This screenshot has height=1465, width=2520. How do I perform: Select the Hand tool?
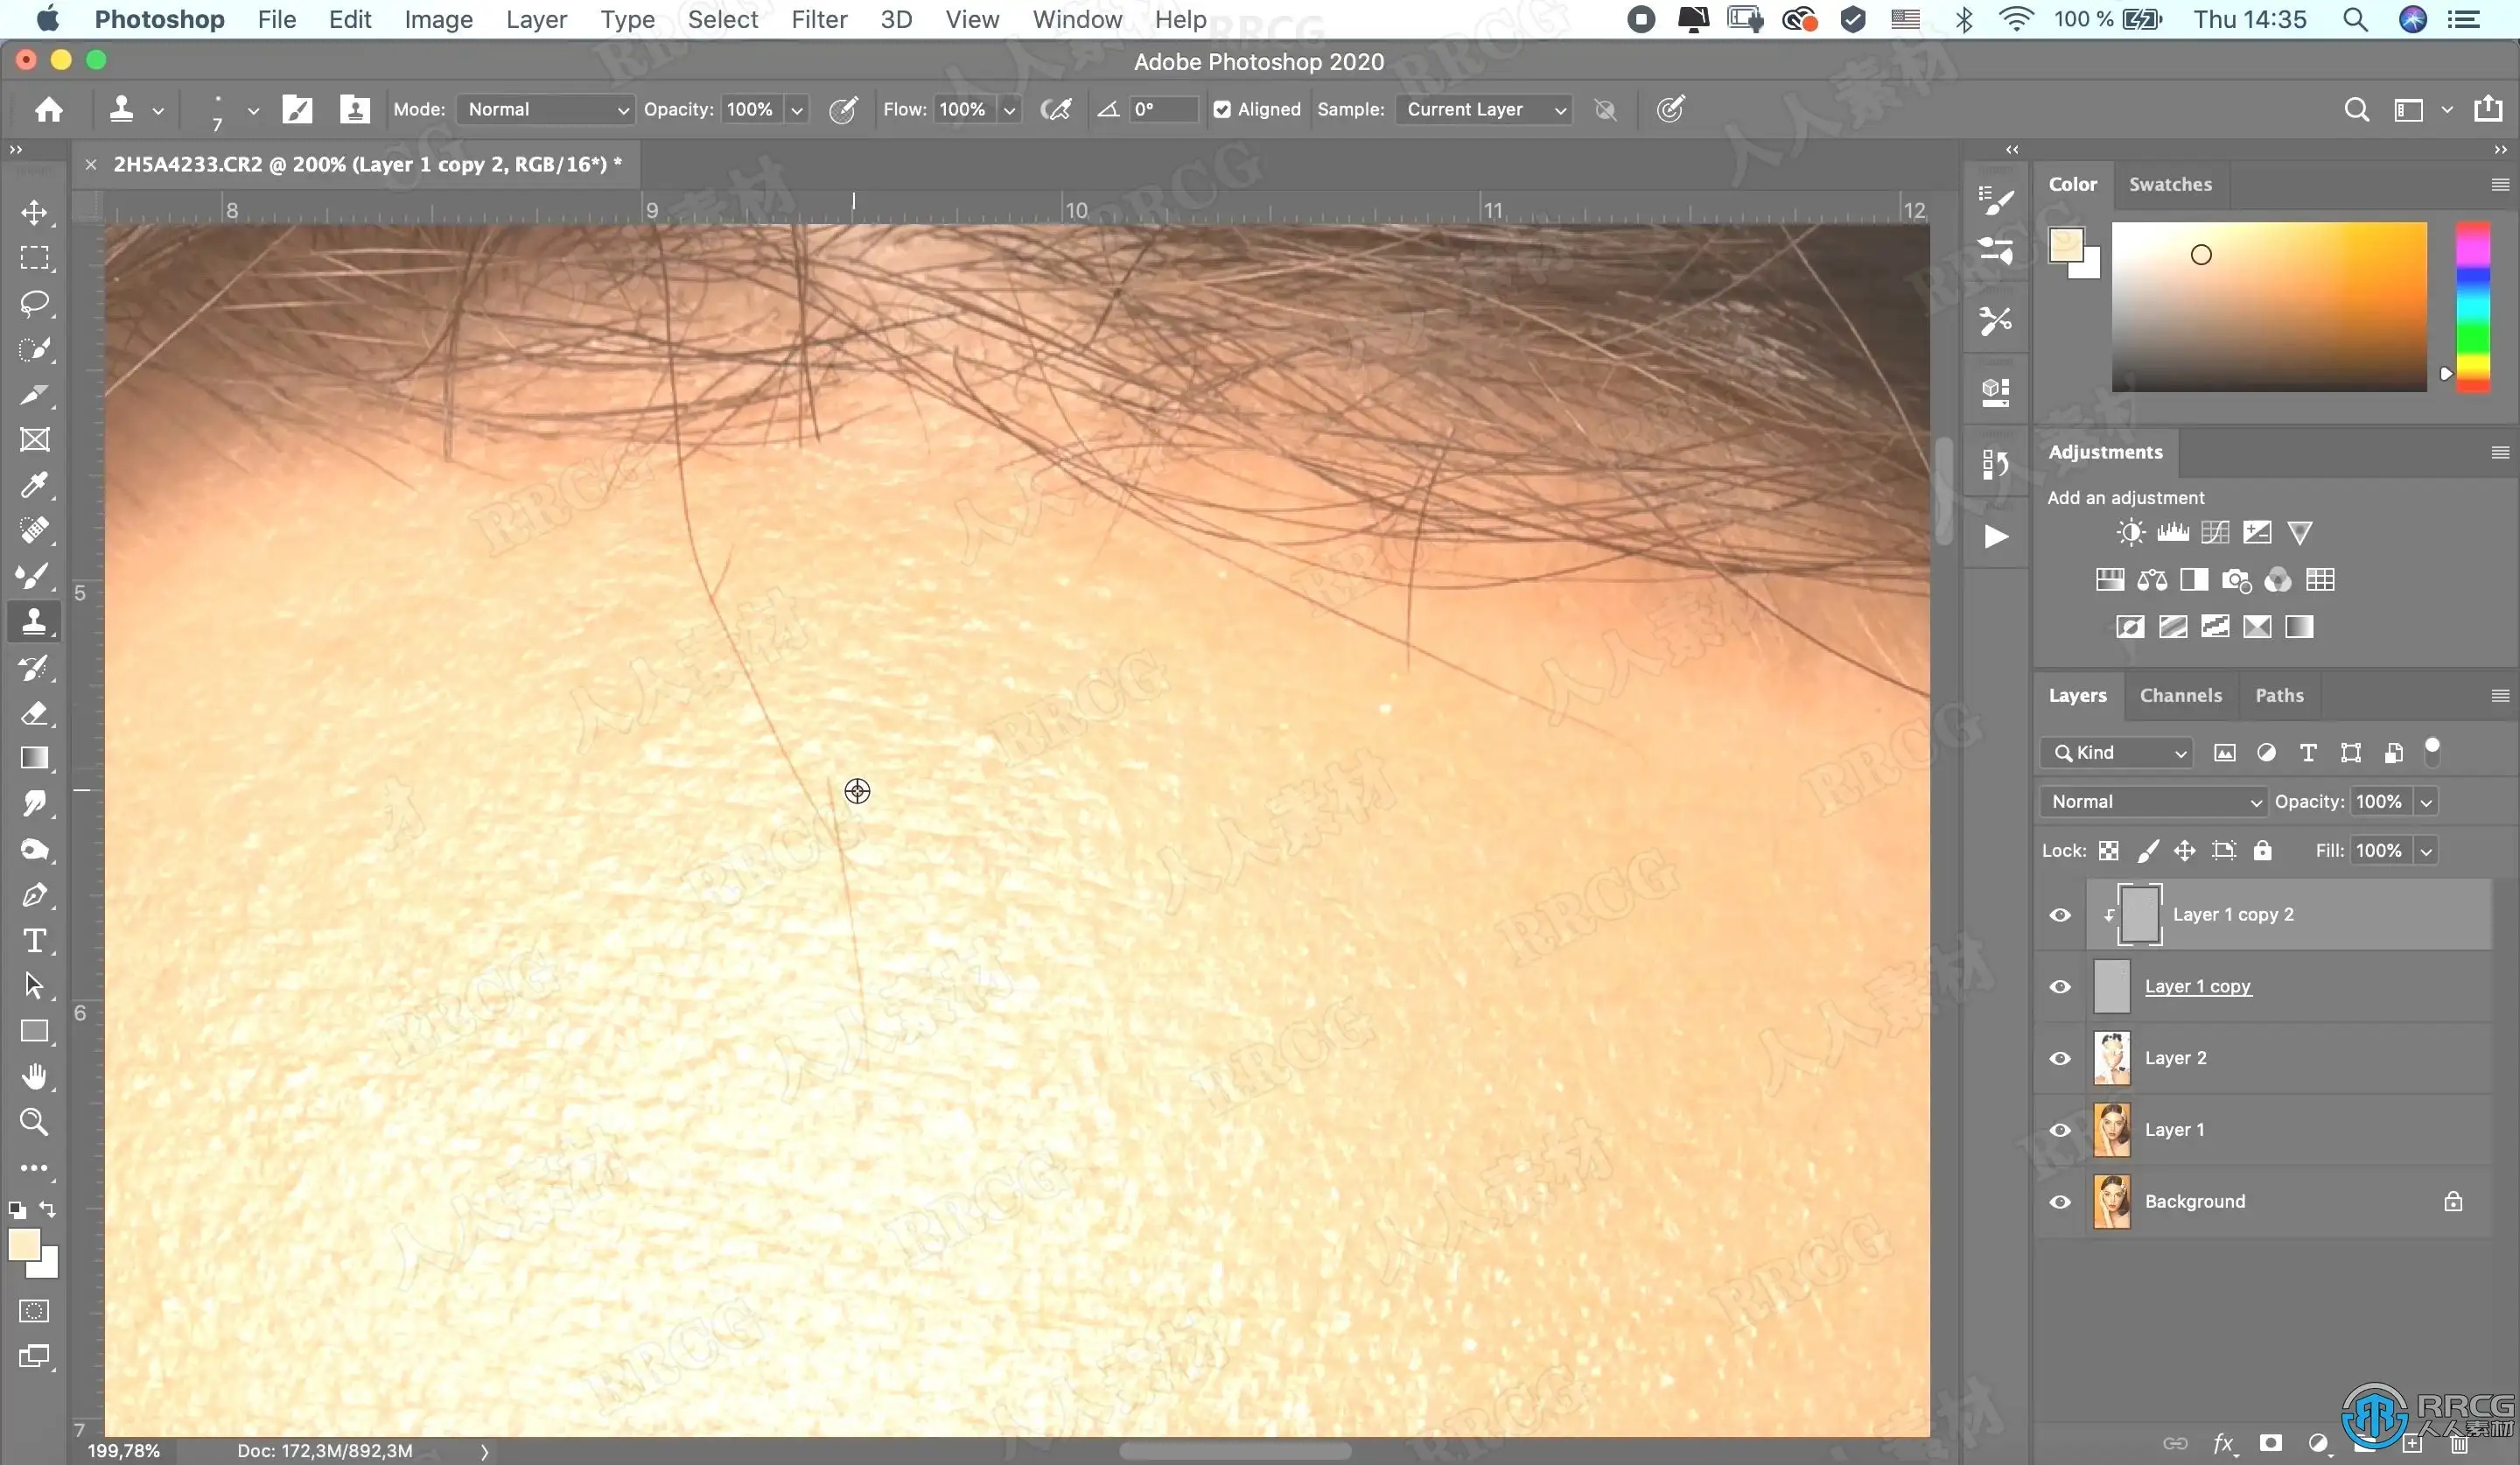coord(34,1077)
